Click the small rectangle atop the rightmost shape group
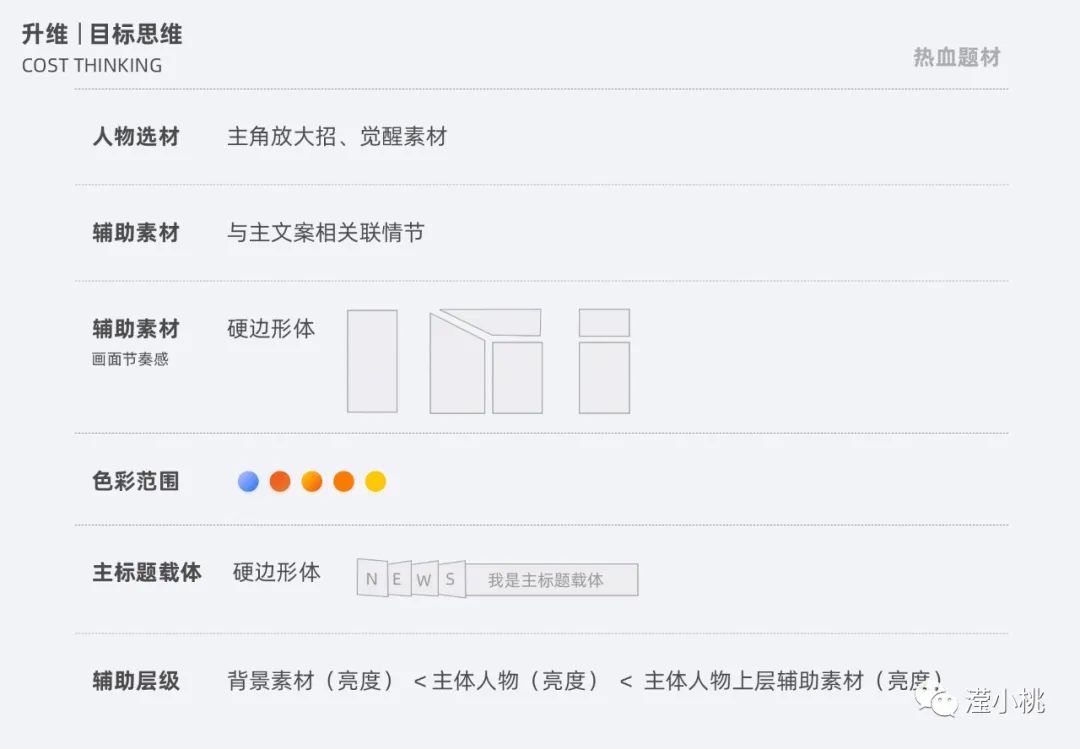Viewport: 1080px width, 749px height. [x=604, y=322]
